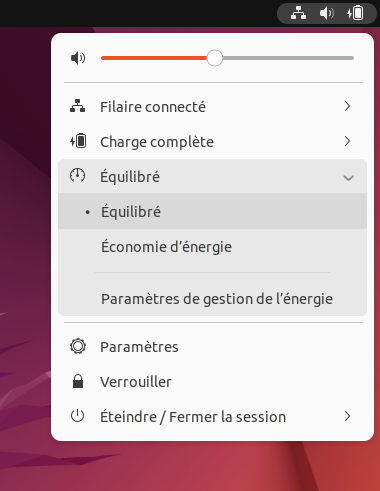Viewport: 380px width, 491px height.
Task: Click the volume icon in top bar
Action: [327, 13]
